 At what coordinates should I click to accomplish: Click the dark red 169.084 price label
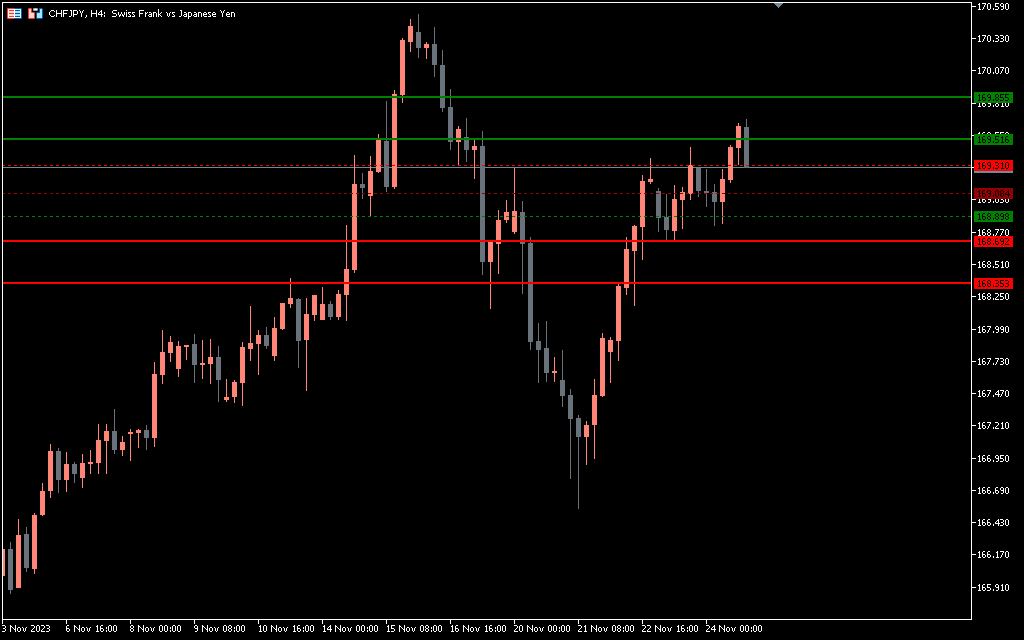(x=994, y=193)
